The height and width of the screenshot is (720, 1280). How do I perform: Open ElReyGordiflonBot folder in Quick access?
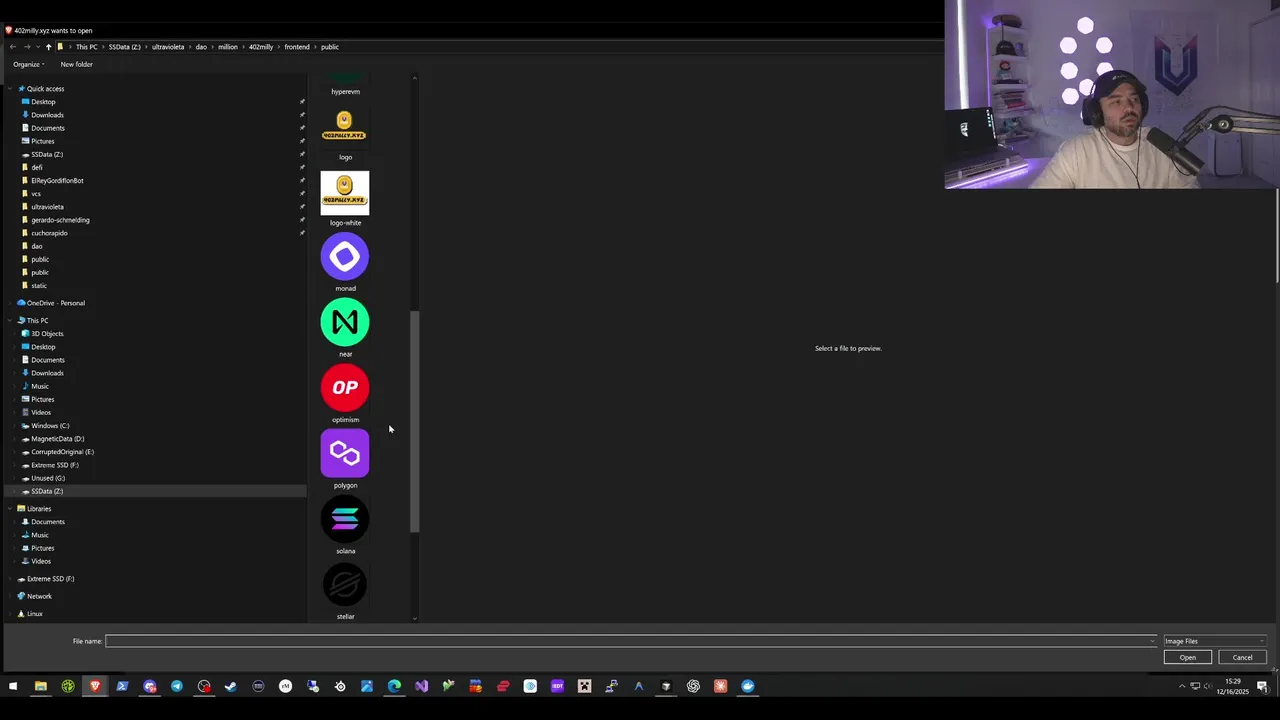[x=57, y=181]
